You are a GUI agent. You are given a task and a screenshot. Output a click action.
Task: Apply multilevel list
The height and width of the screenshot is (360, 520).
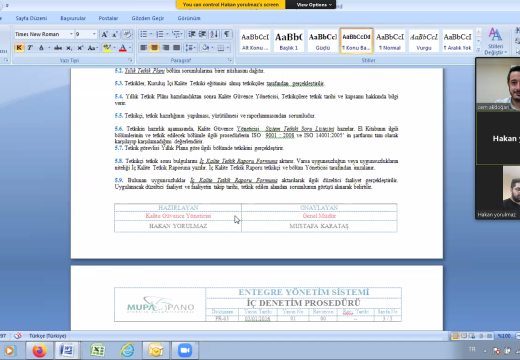(x=176, y=34)
